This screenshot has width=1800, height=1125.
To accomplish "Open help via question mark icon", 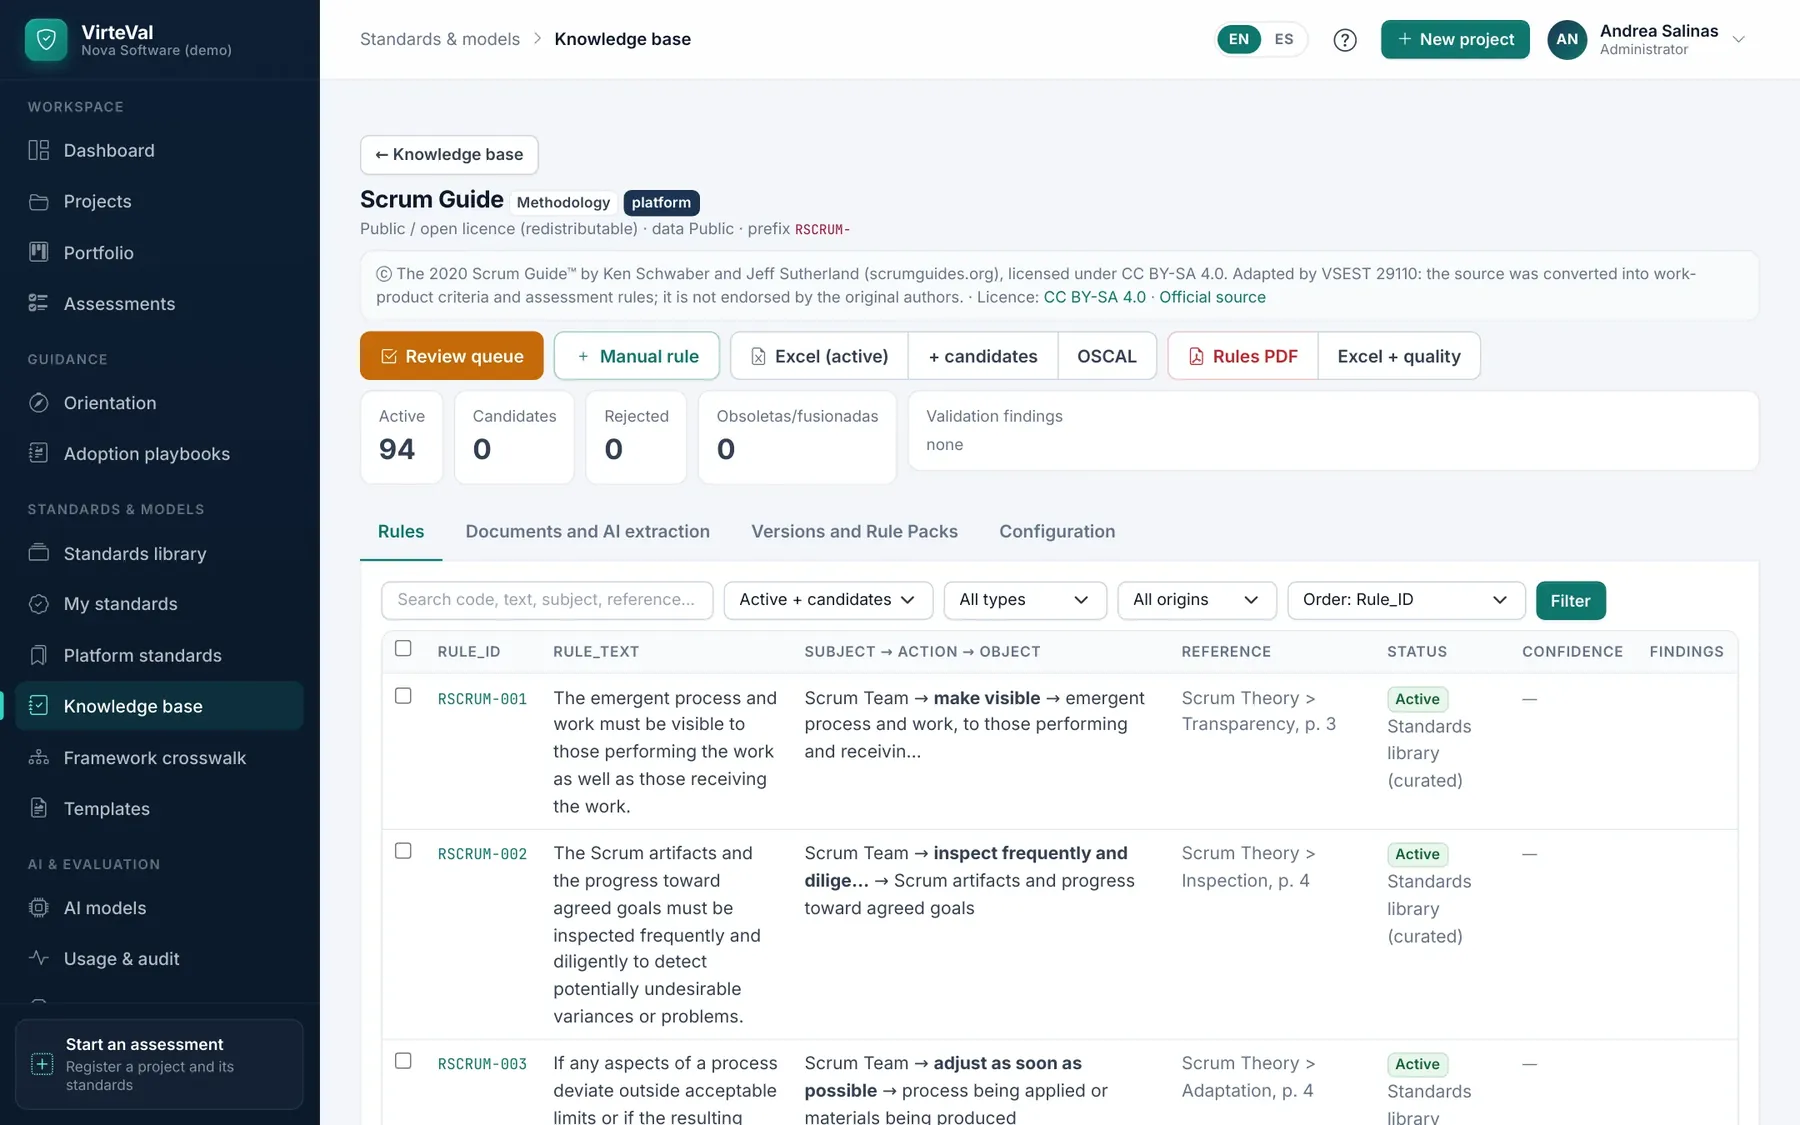I will tap(1345, 40).
